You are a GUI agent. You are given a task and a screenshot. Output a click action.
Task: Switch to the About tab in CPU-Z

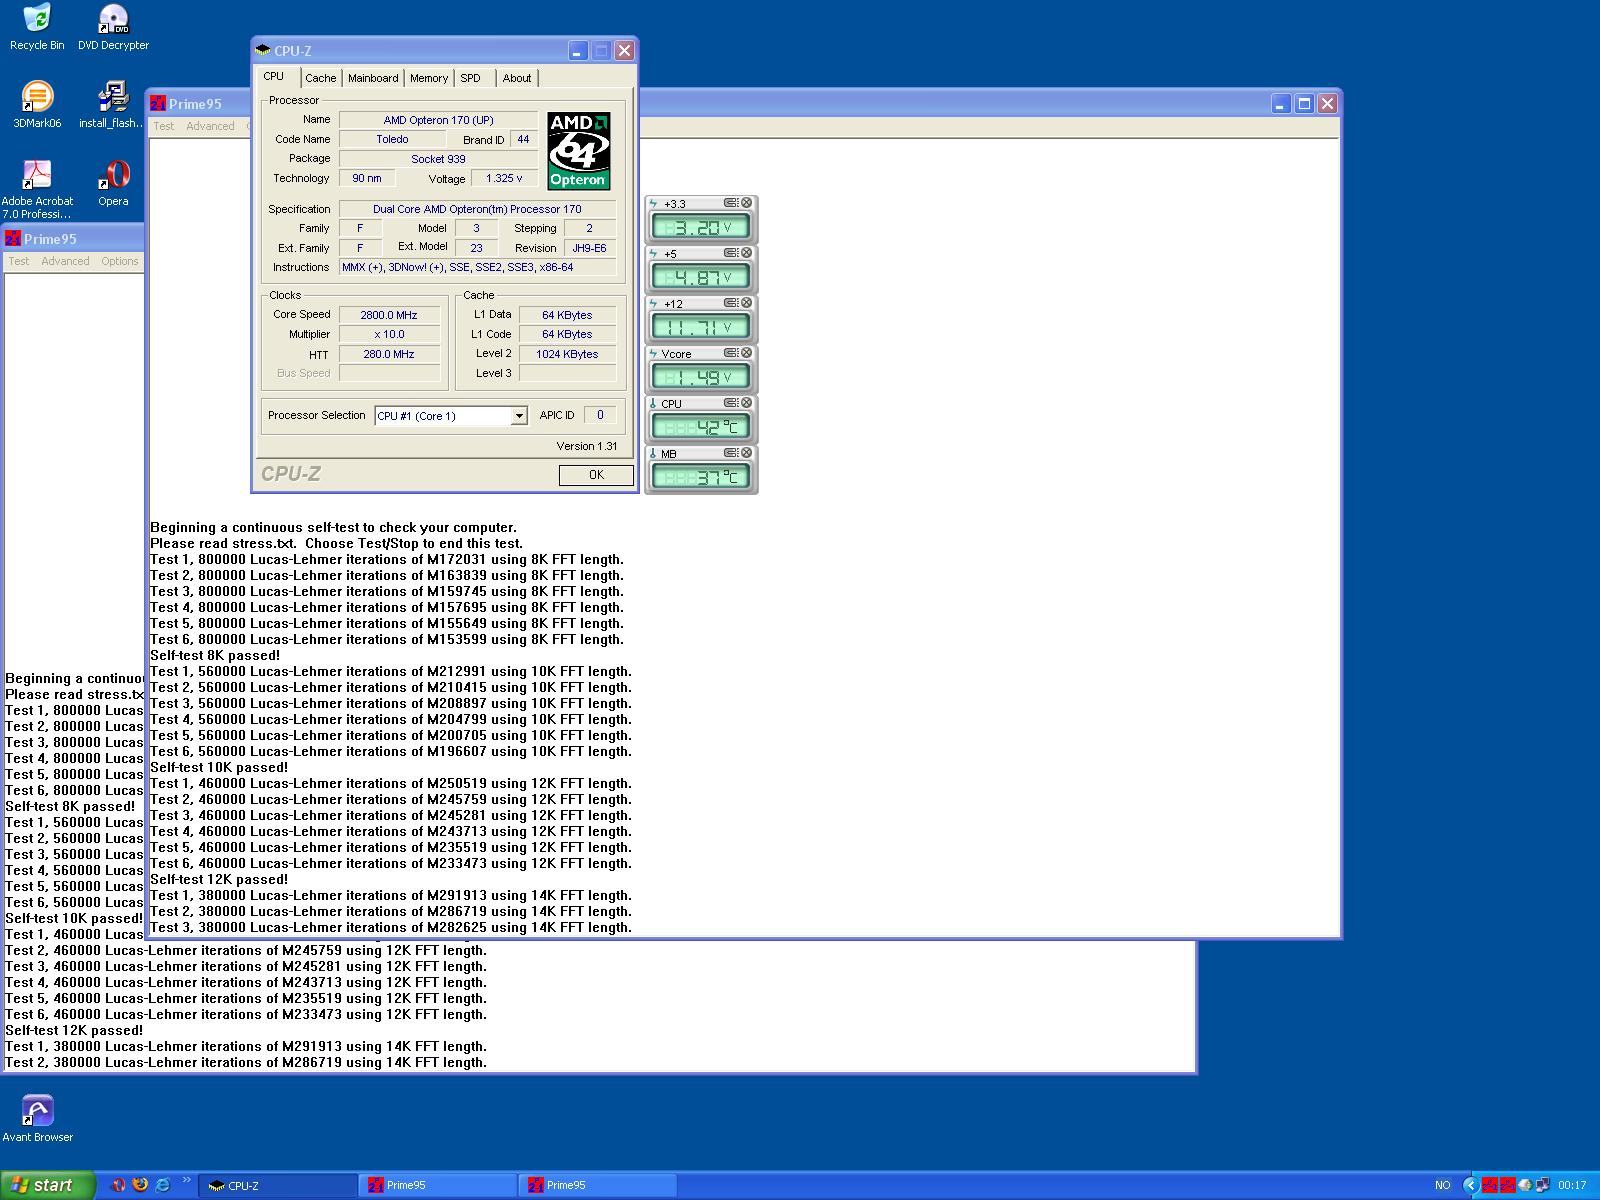pyautogui.click(x=517, y=78)
